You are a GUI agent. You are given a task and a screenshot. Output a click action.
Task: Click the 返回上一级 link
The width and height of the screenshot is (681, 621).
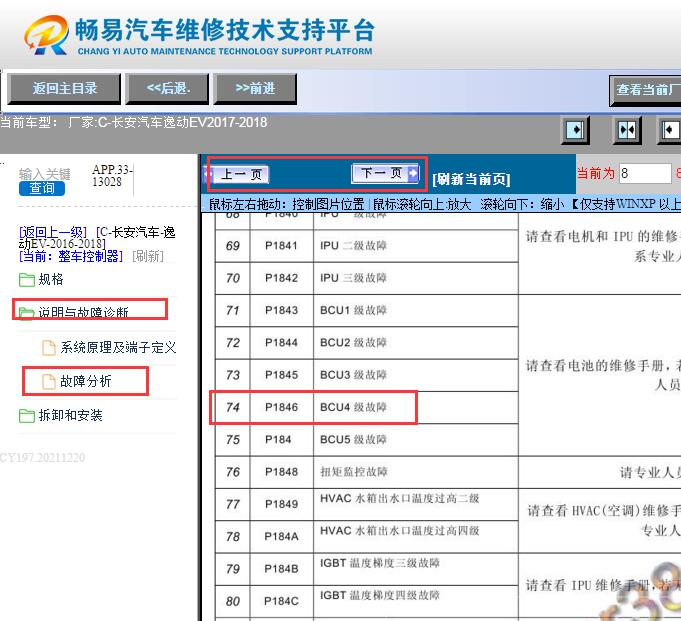tap(53, 232)
